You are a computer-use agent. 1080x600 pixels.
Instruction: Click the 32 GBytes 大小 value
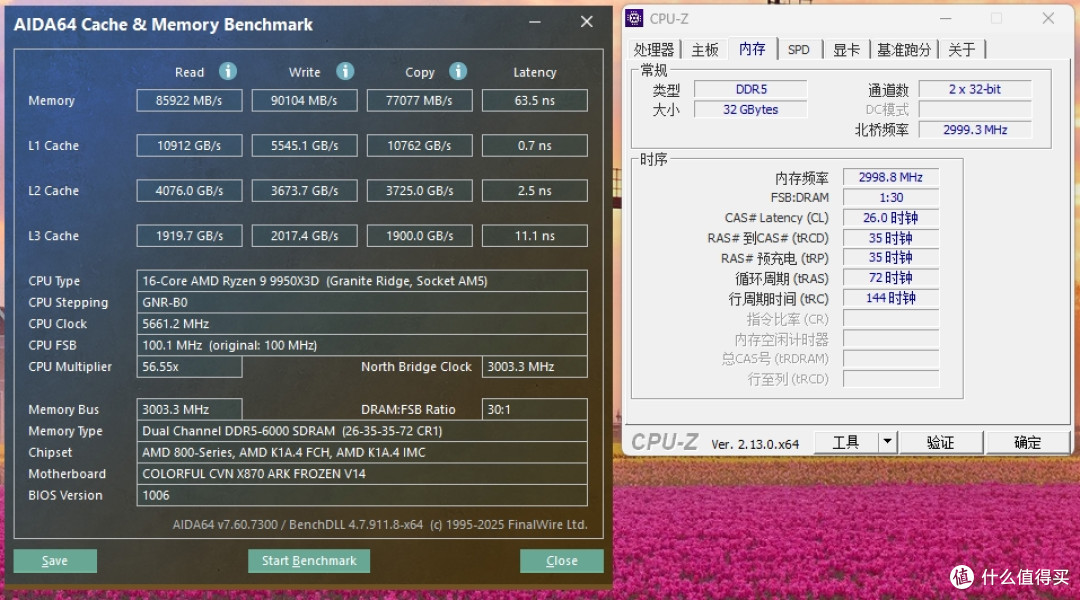[751, 110]
